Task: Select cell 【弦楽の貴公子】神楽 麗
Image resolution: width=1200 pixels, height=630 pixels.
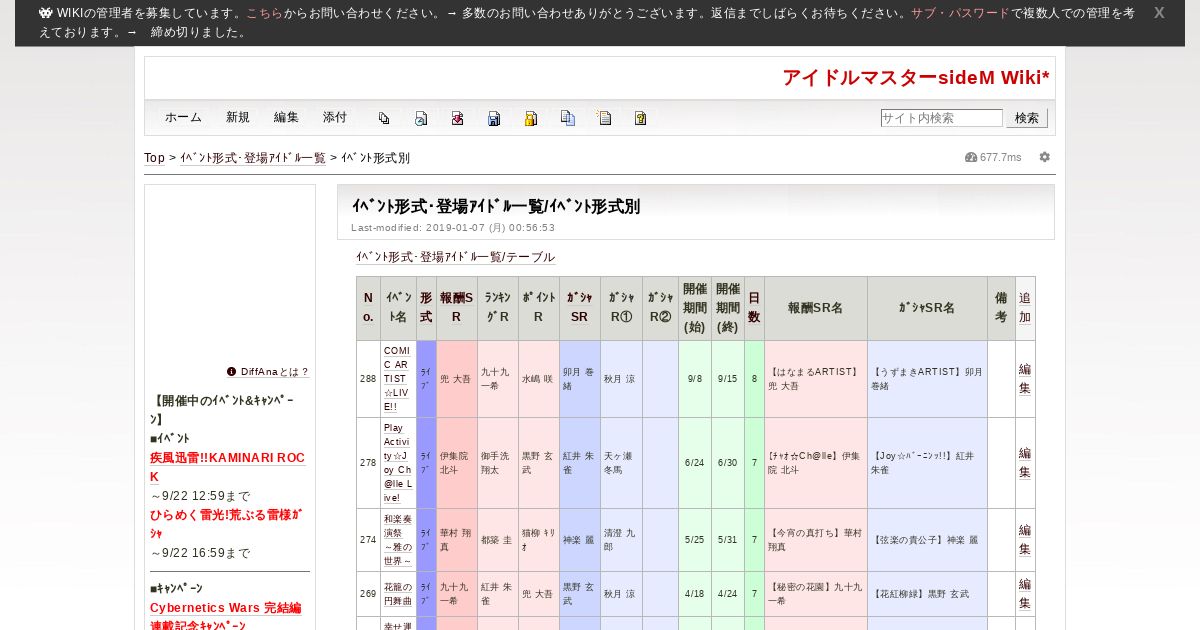Action: pos(927,540)
